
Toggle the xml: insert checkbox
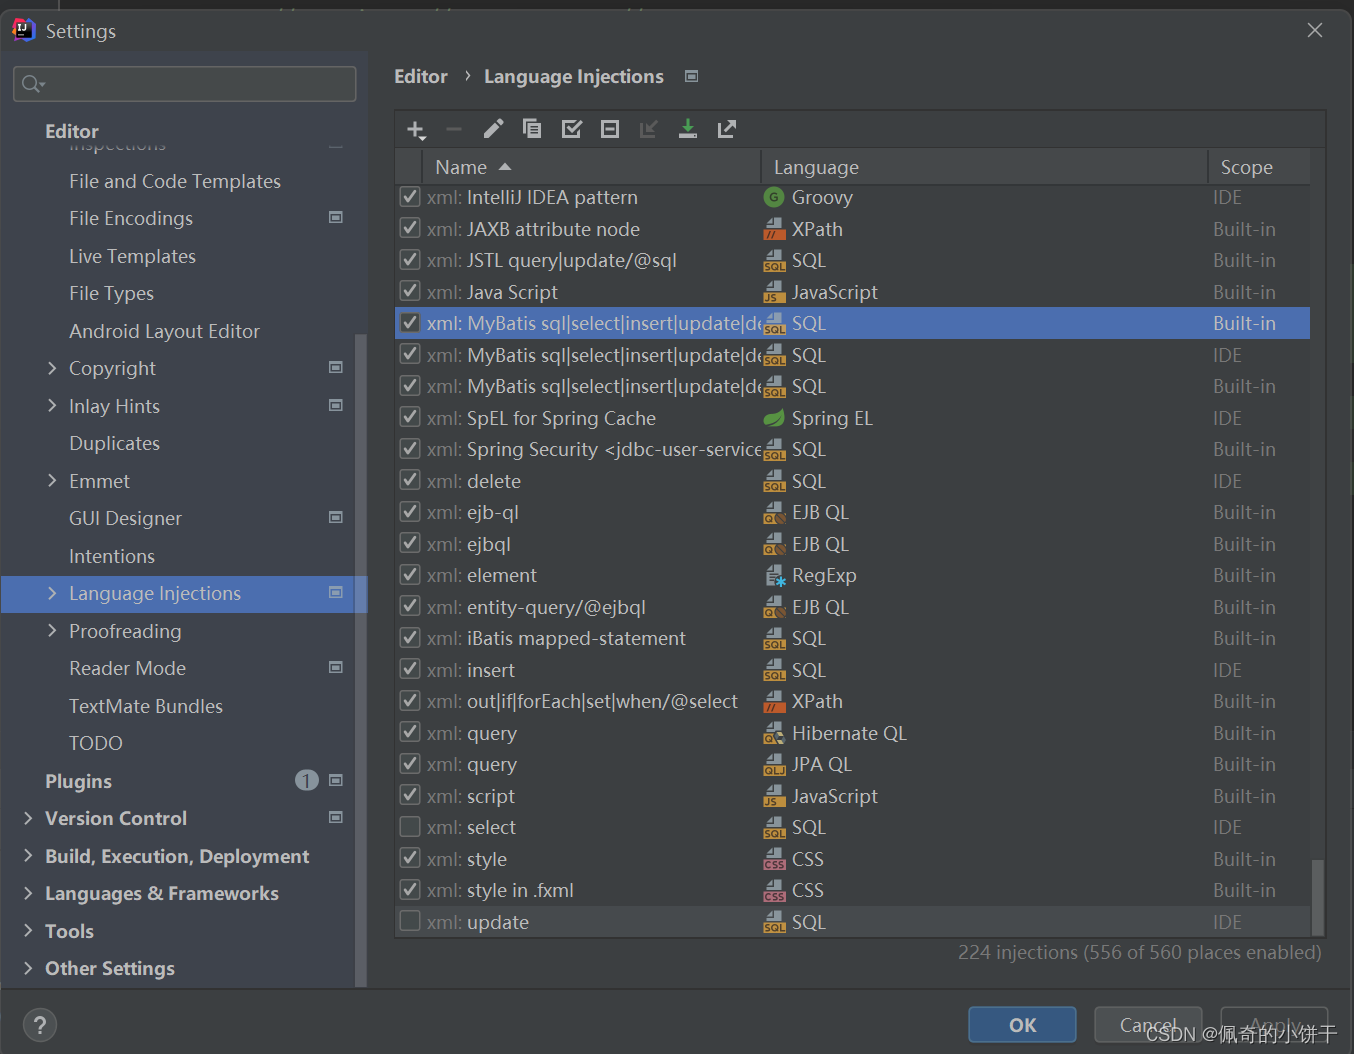click(x=410, y=669)
